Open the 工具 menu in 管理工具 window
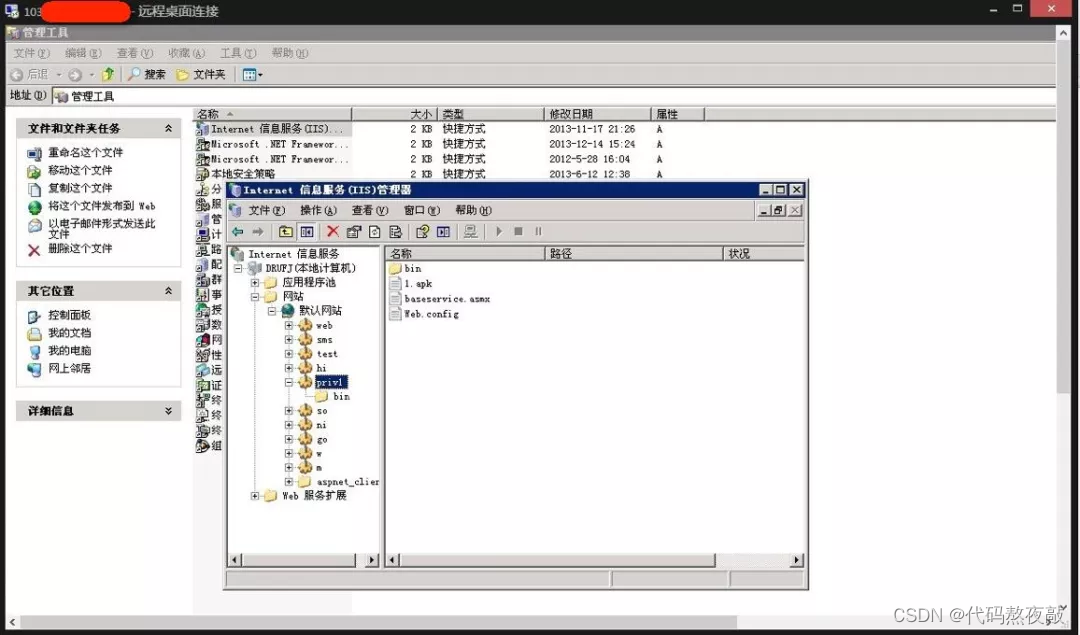Image resolution: width=1080 pixels, height=635 pixels. (238, 53)
